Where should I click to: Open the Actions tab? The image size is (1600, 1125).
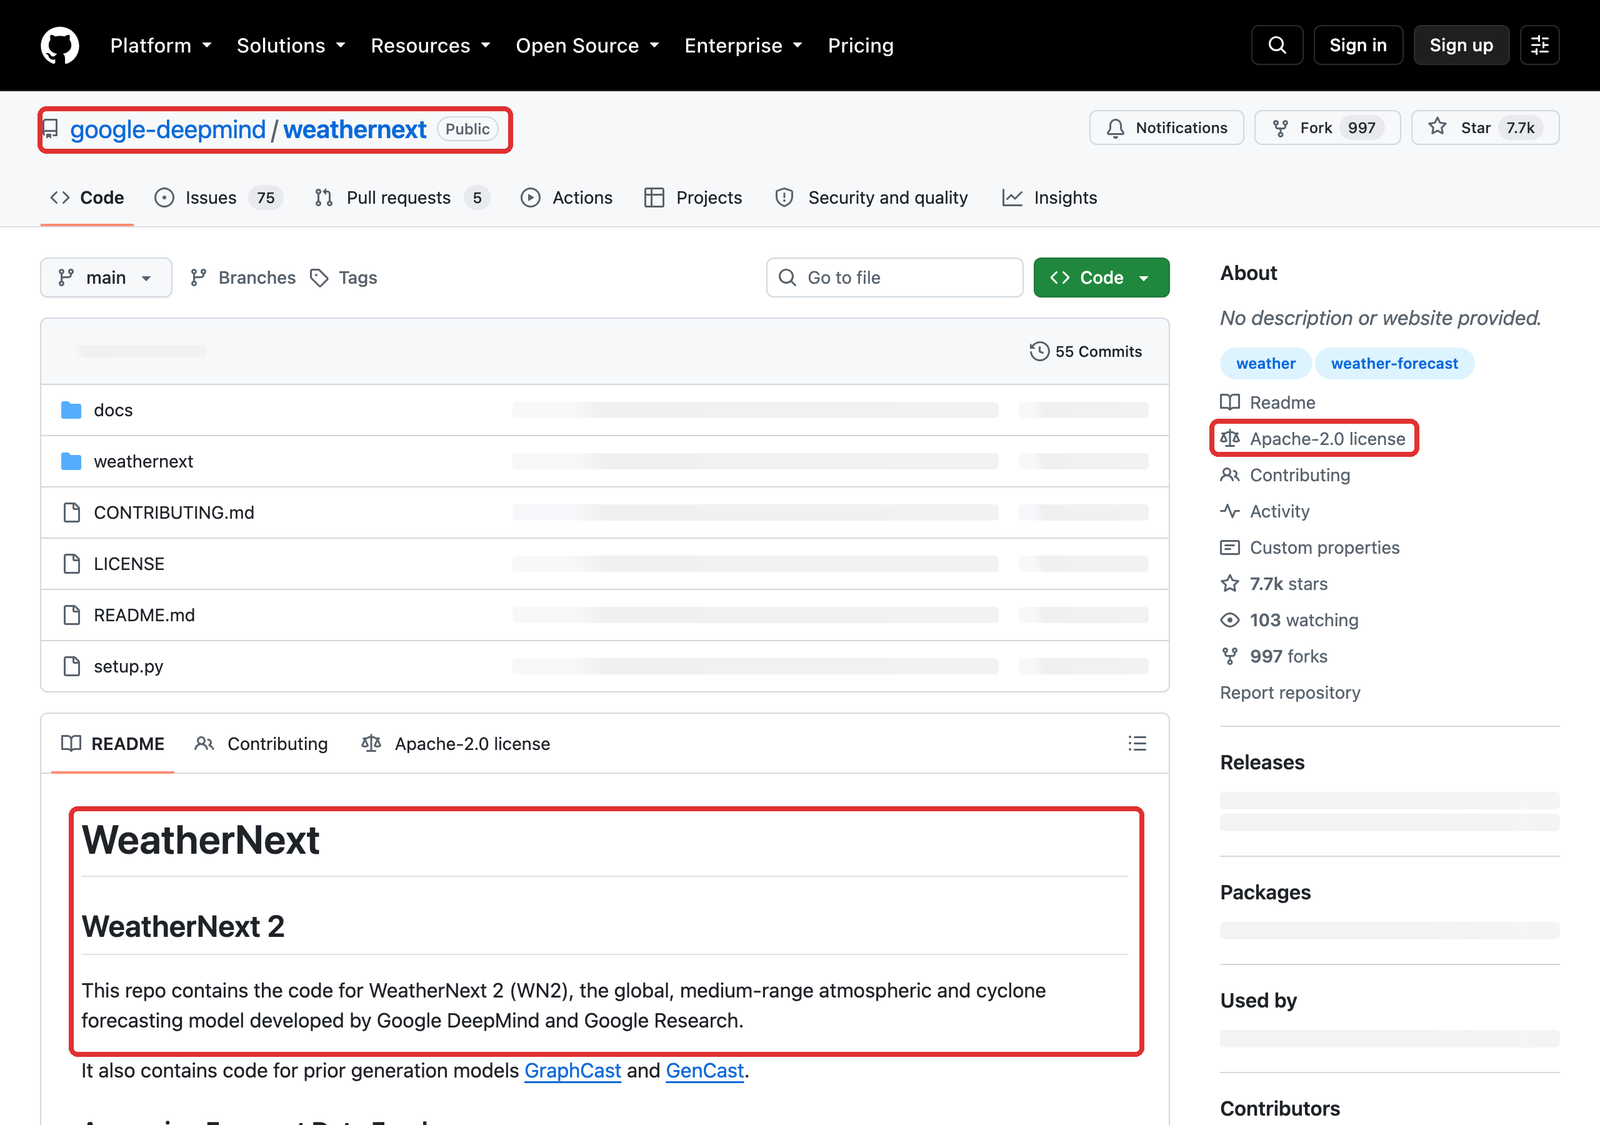point(567,197)
